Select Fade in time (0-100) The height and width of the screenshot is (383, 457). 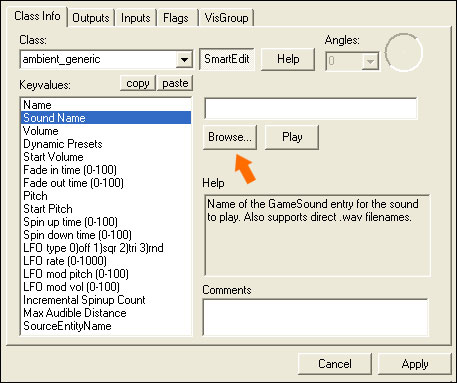click(106, 170)
